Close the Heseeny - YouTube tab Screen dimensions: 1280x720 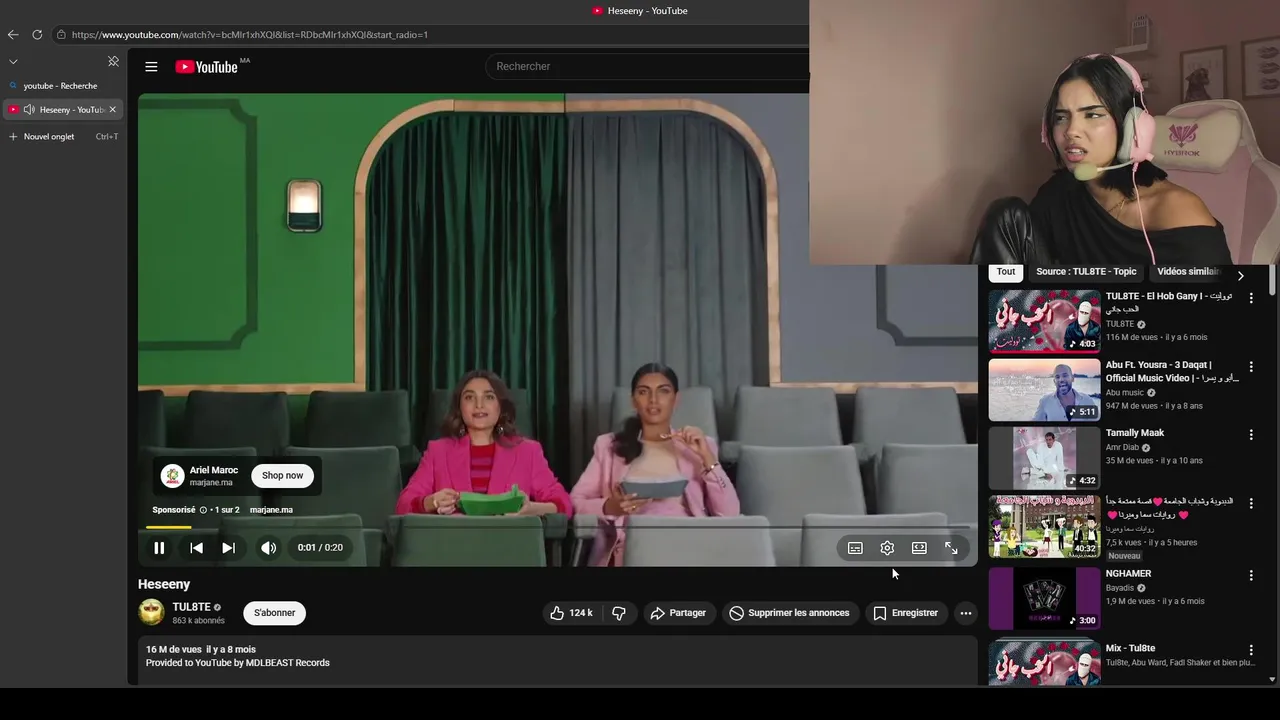(x=113, y=109)
